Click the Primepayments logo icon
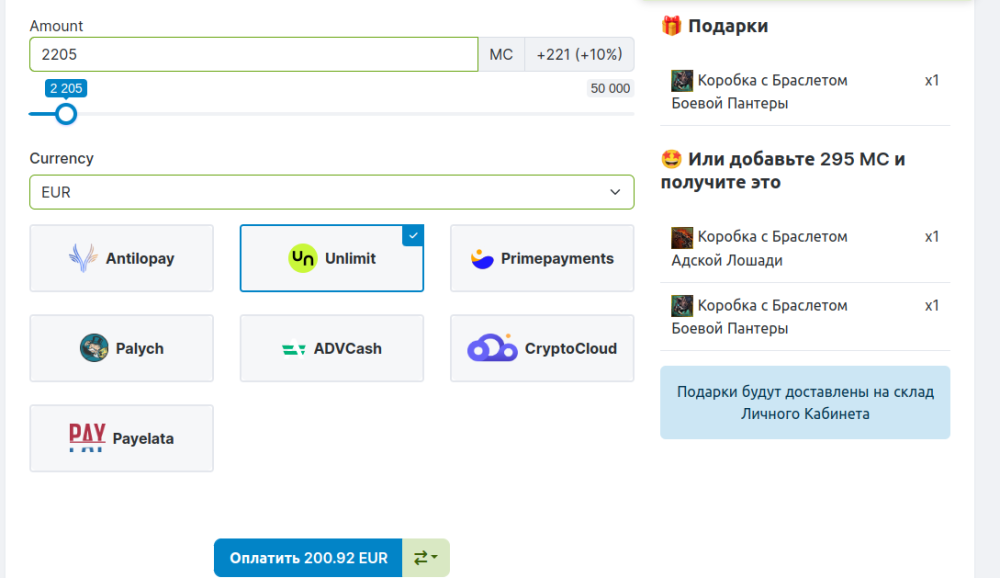Image resolution: width=1000 pixels, height=578 pixels. pos(483,258)
